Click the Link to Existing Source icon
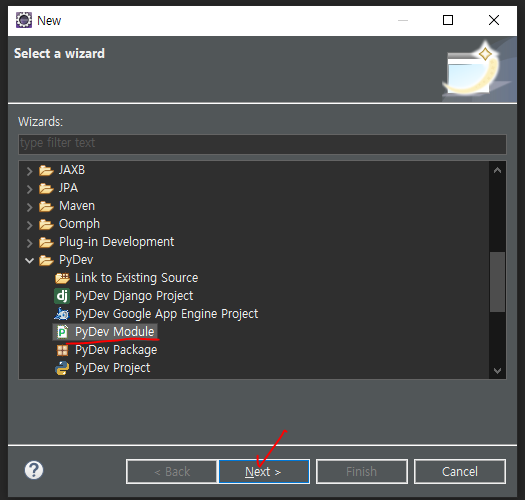 click(62, 278)
